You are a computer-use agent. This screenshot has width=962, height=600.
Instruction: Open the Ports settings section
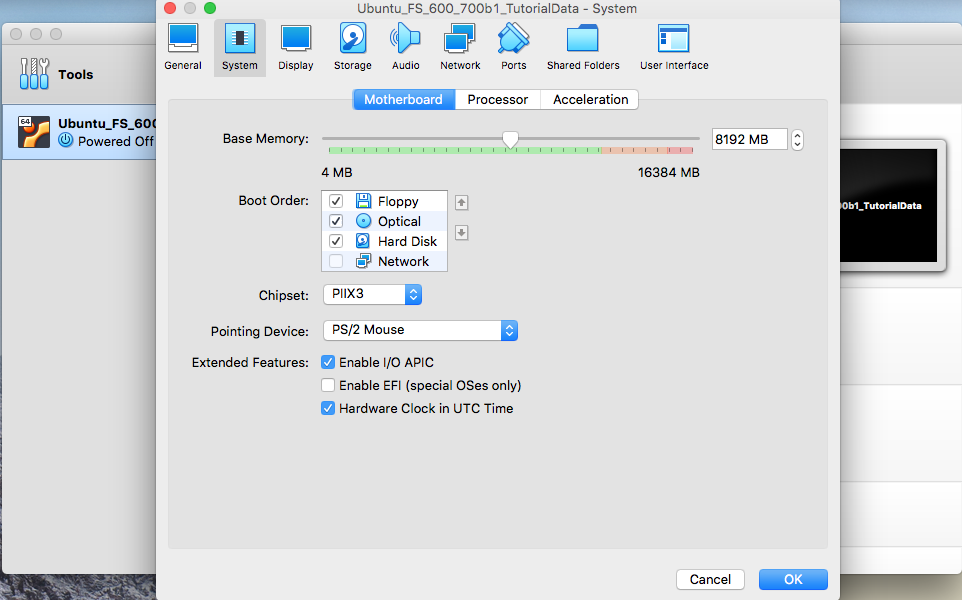coord(514,47)
